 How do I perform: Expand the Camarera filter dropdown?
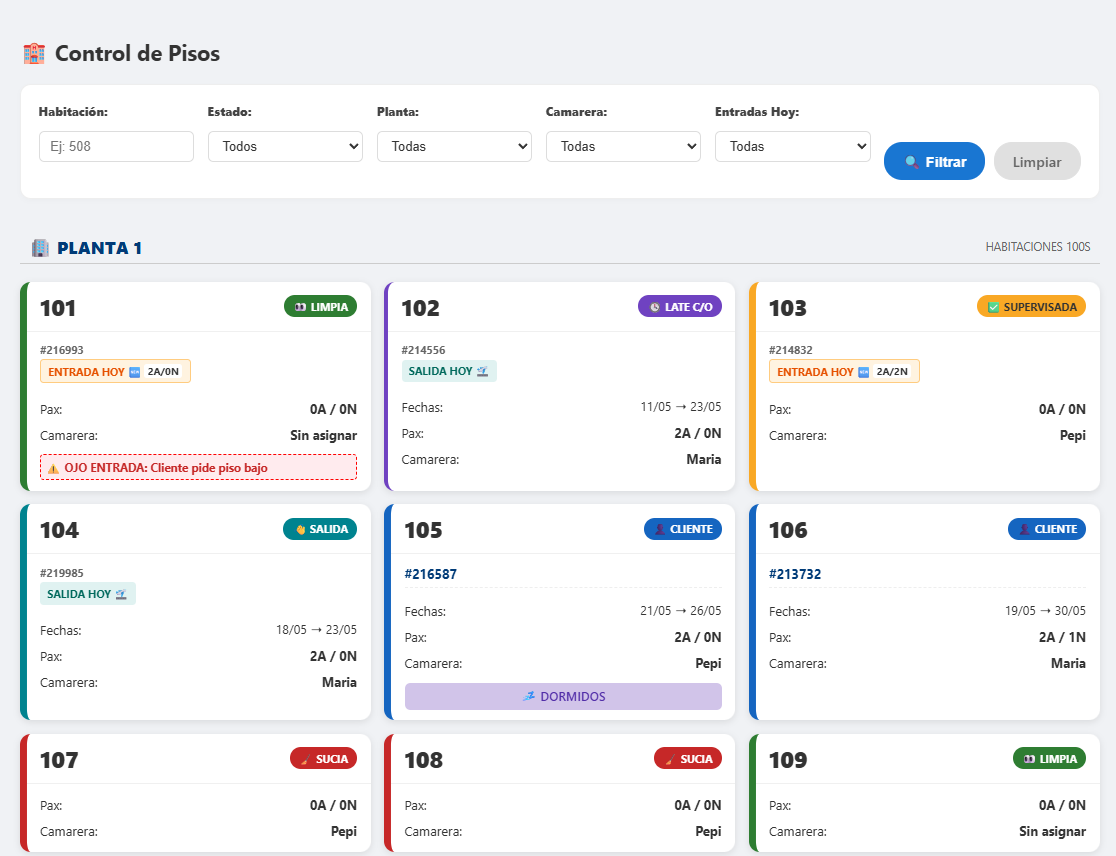point(623,147)
